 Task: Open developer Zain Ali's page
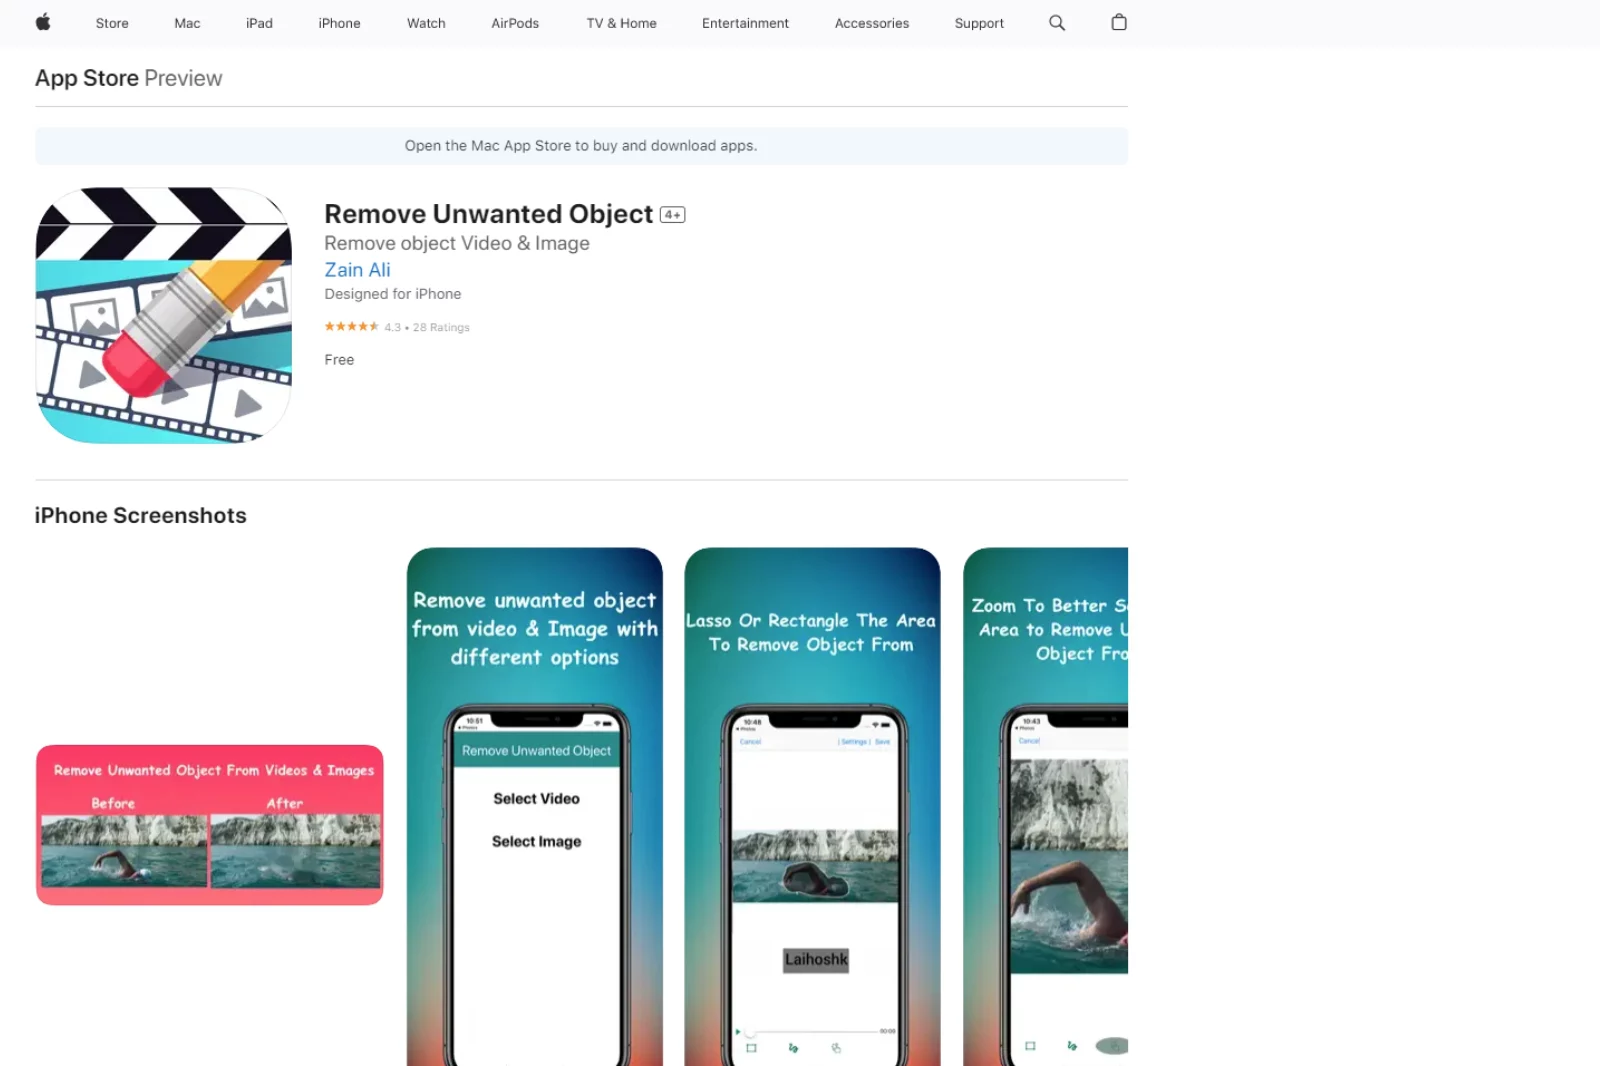[357, 270]
